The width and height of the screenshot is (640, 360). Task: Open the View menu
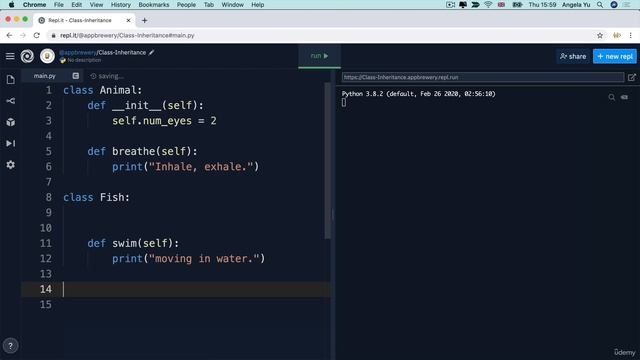(96, 5)
